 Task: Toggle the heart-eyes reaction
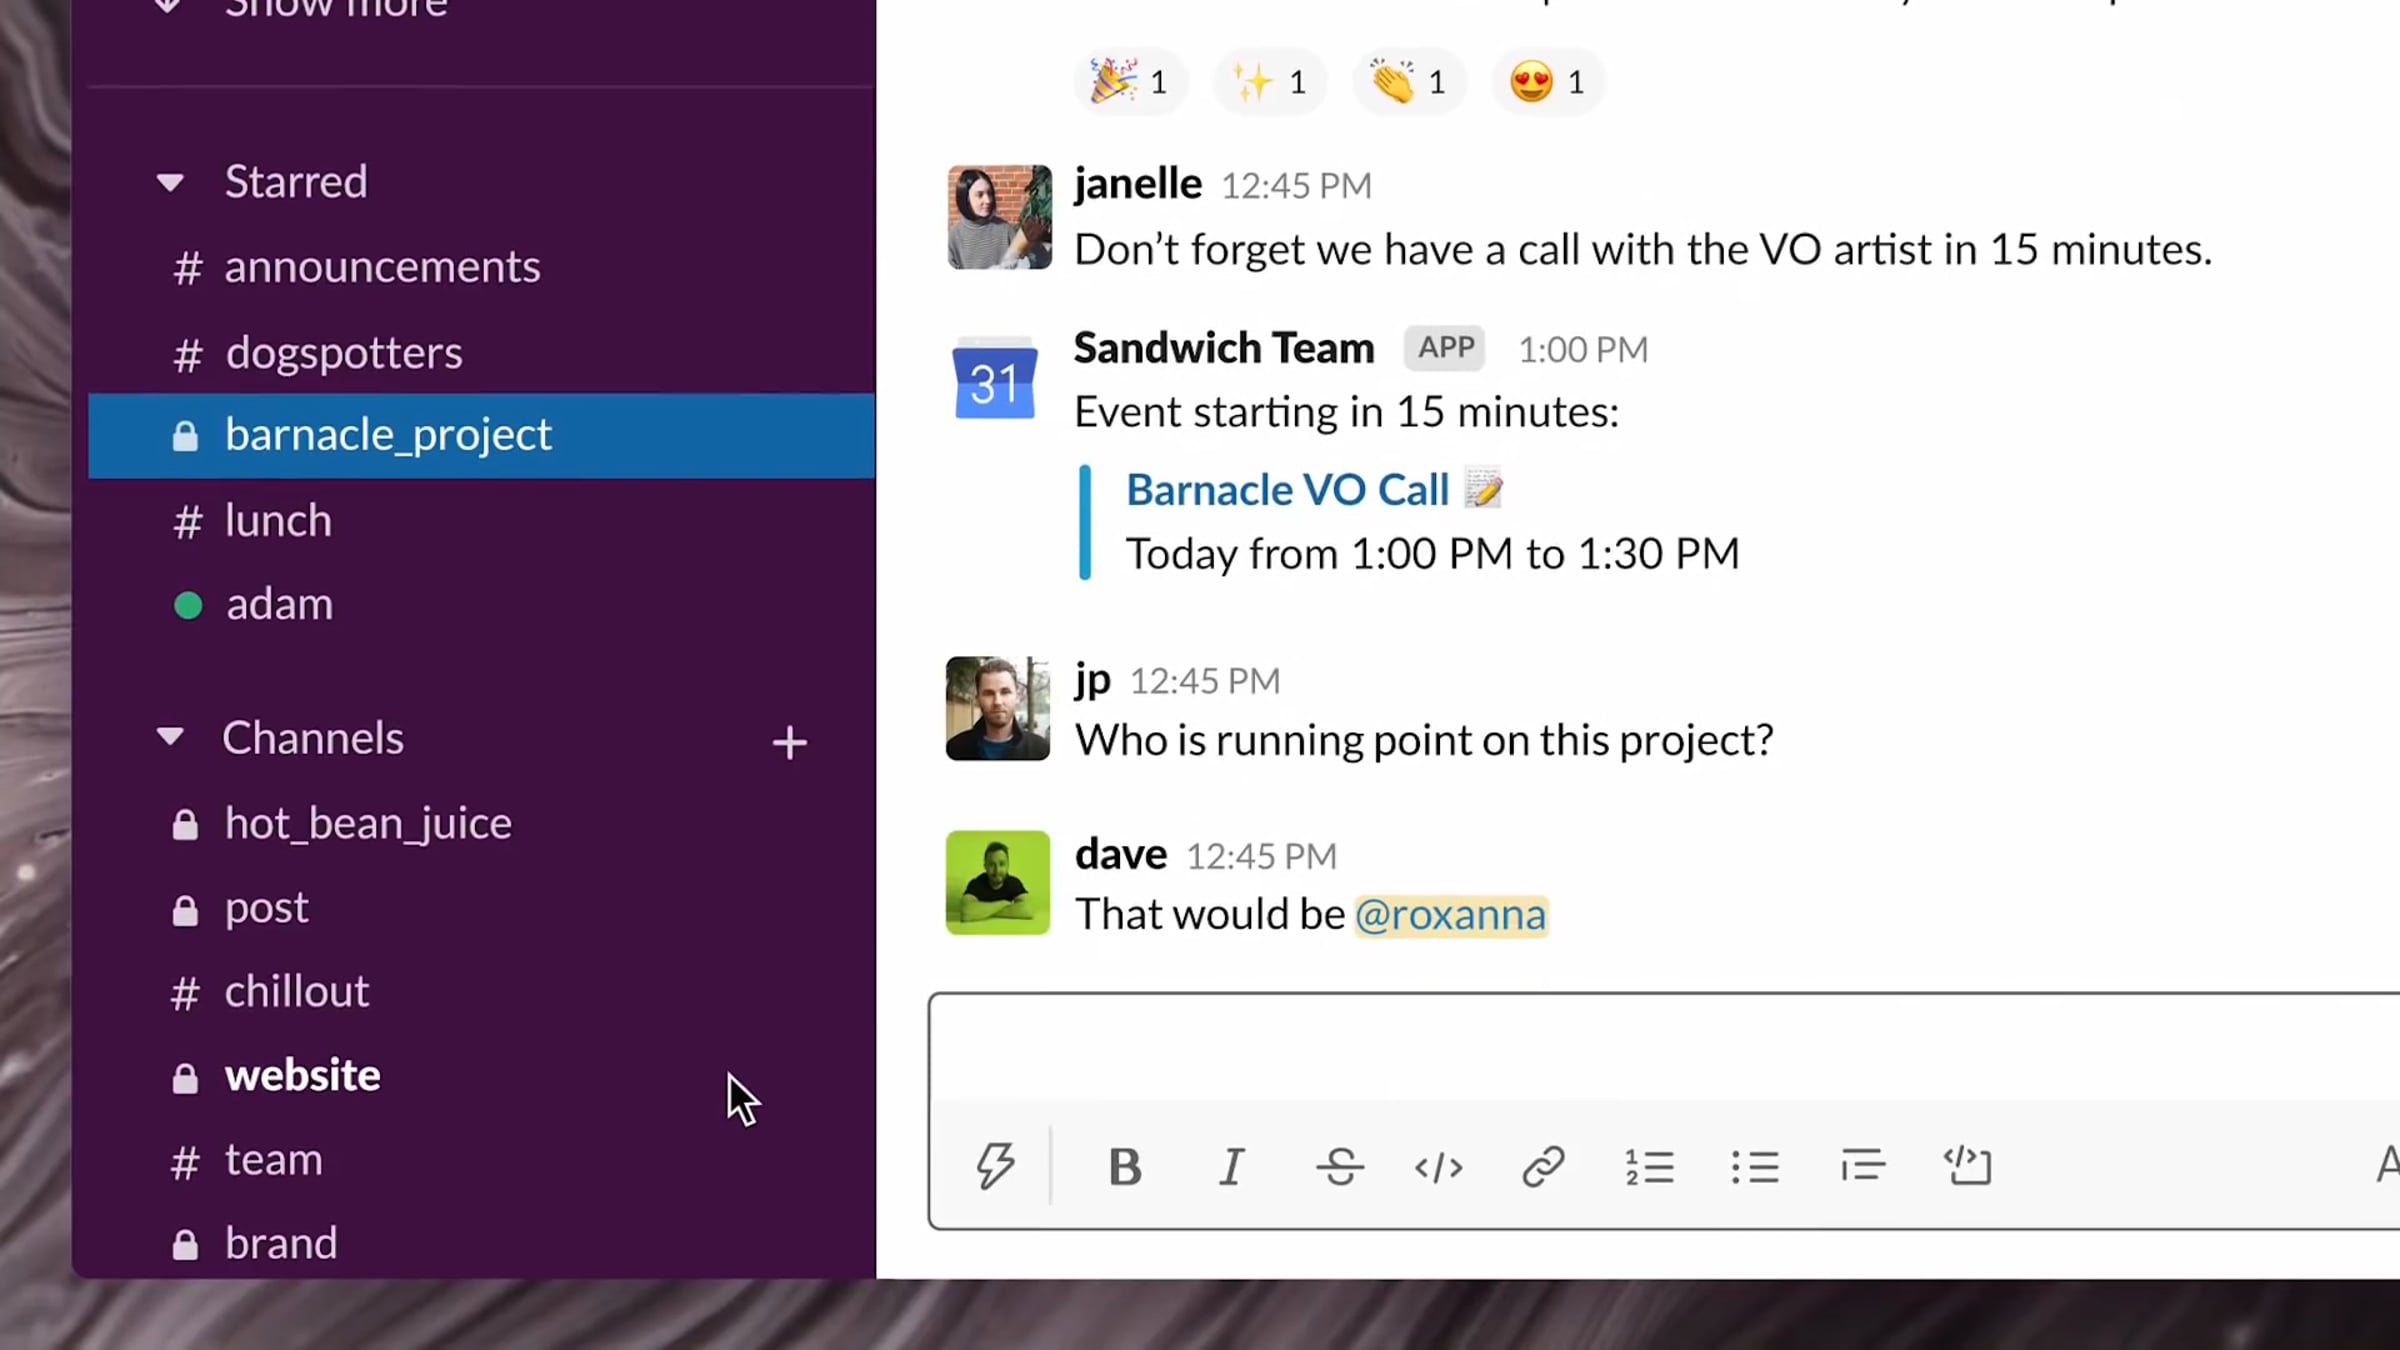tap(1547, 82)
